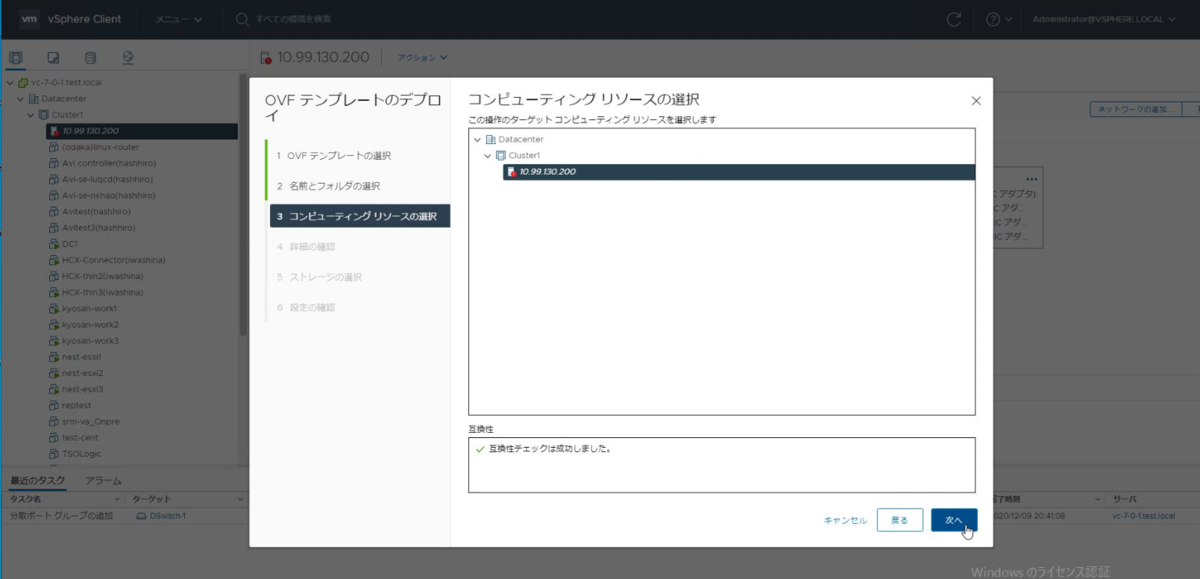Open the help menu icon
The height and width of the screenshot is (579, 1200).
click(x=999, y=19)
